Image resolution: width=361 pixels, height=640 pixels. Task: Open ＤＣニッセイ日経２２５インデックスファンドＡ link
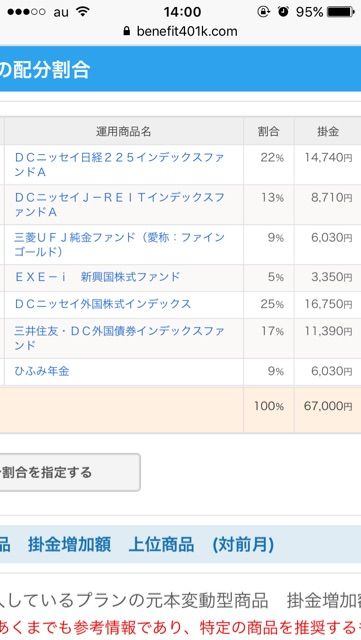[x=119, y=164]
